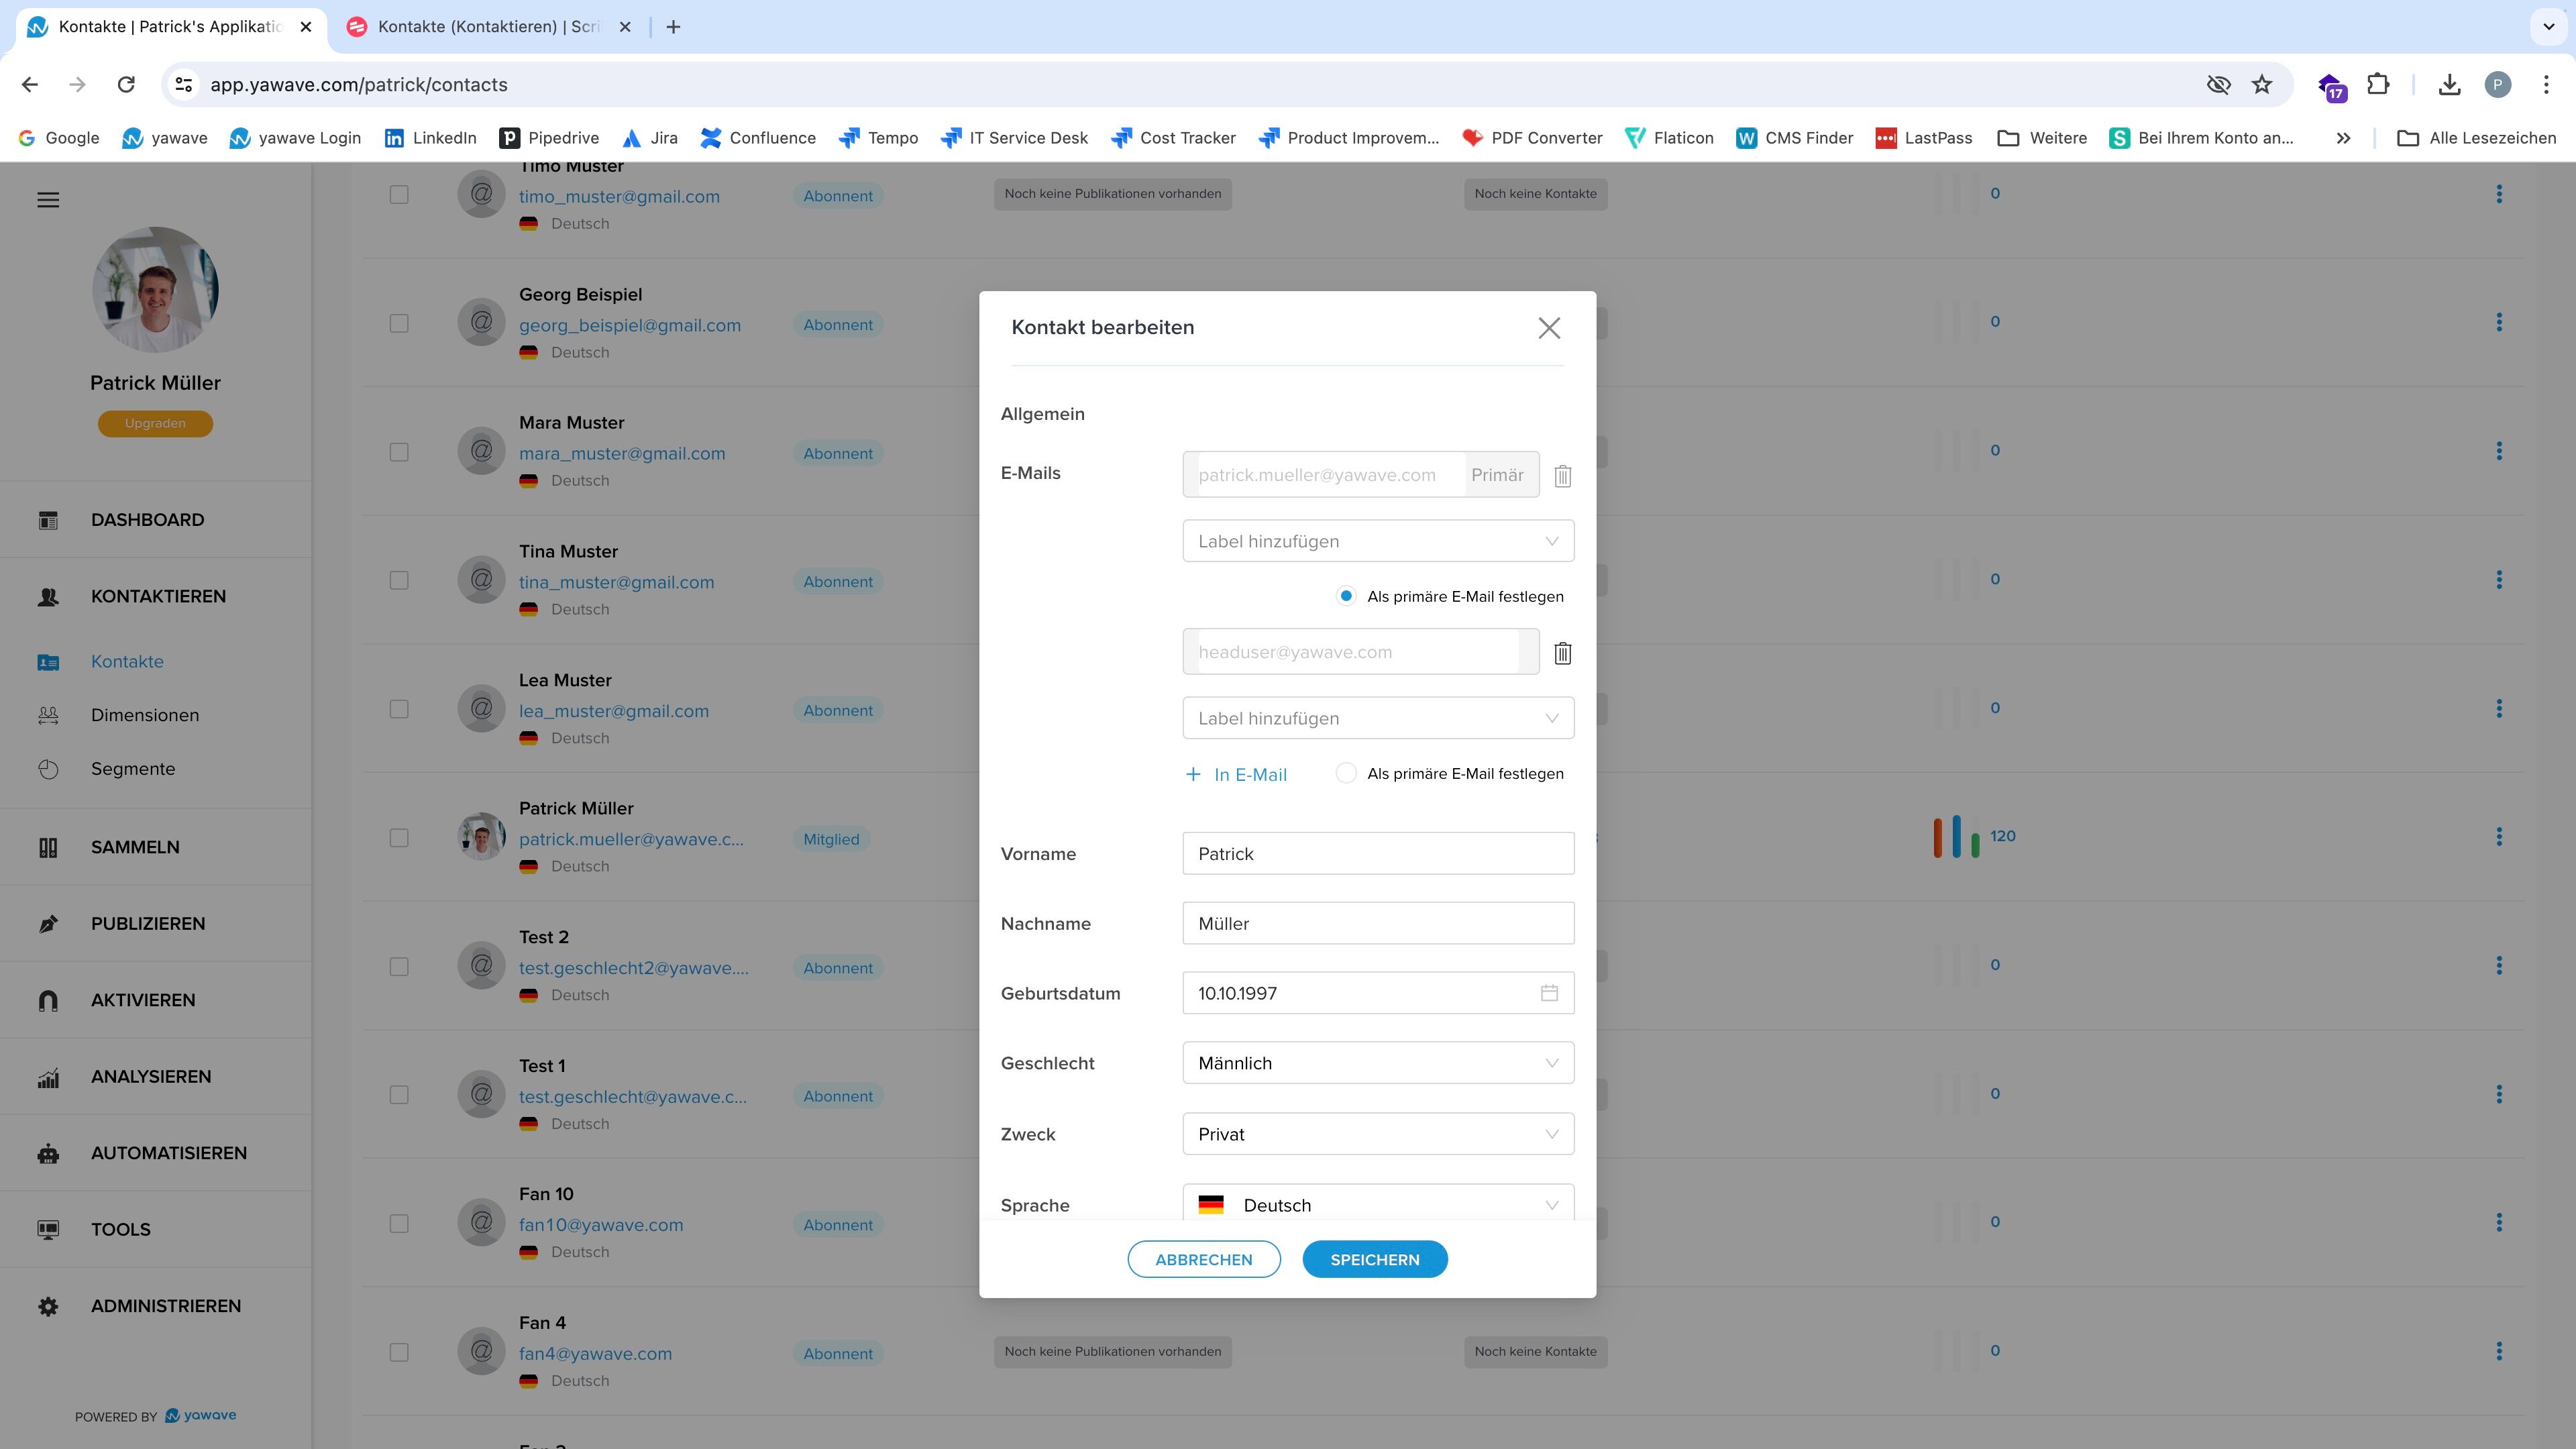Open the Segmente section in sidebar
The width and height of the screenshot is (2576, 1449).
click(132, 769)
